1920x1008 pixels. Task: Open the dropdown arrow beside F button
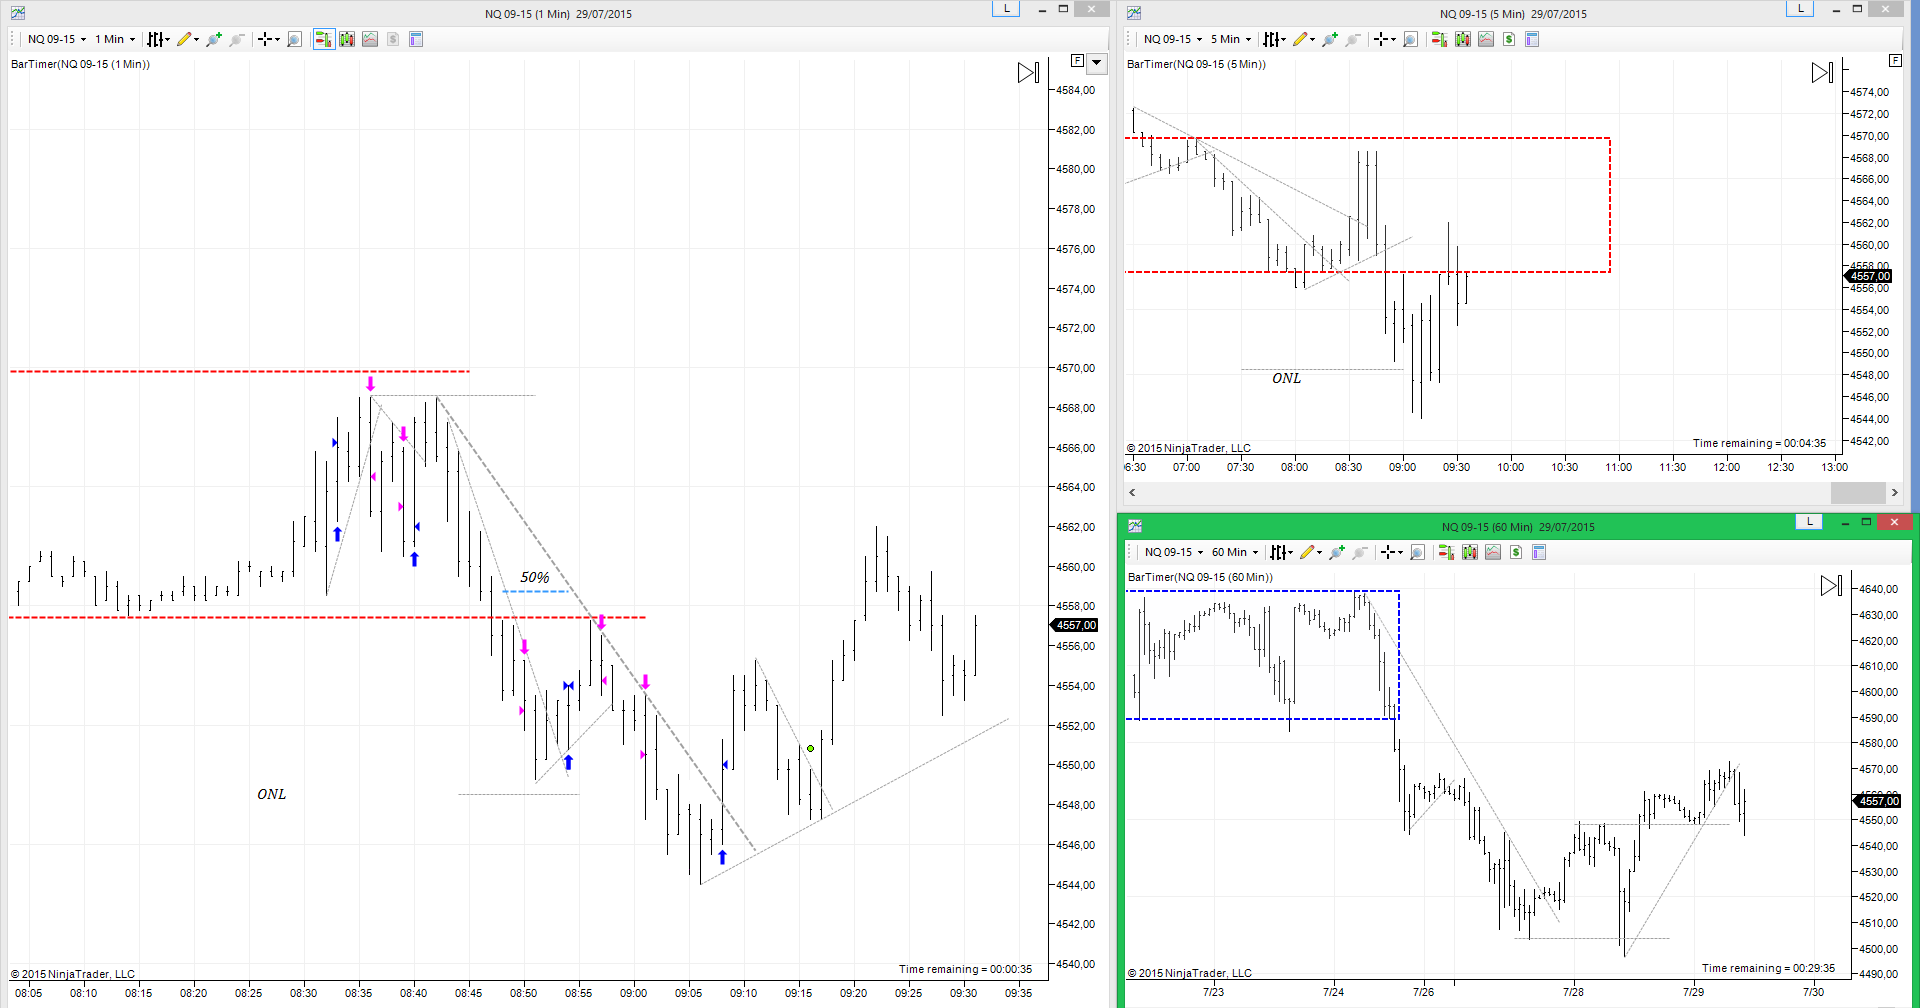click(x=1097, y=62)
